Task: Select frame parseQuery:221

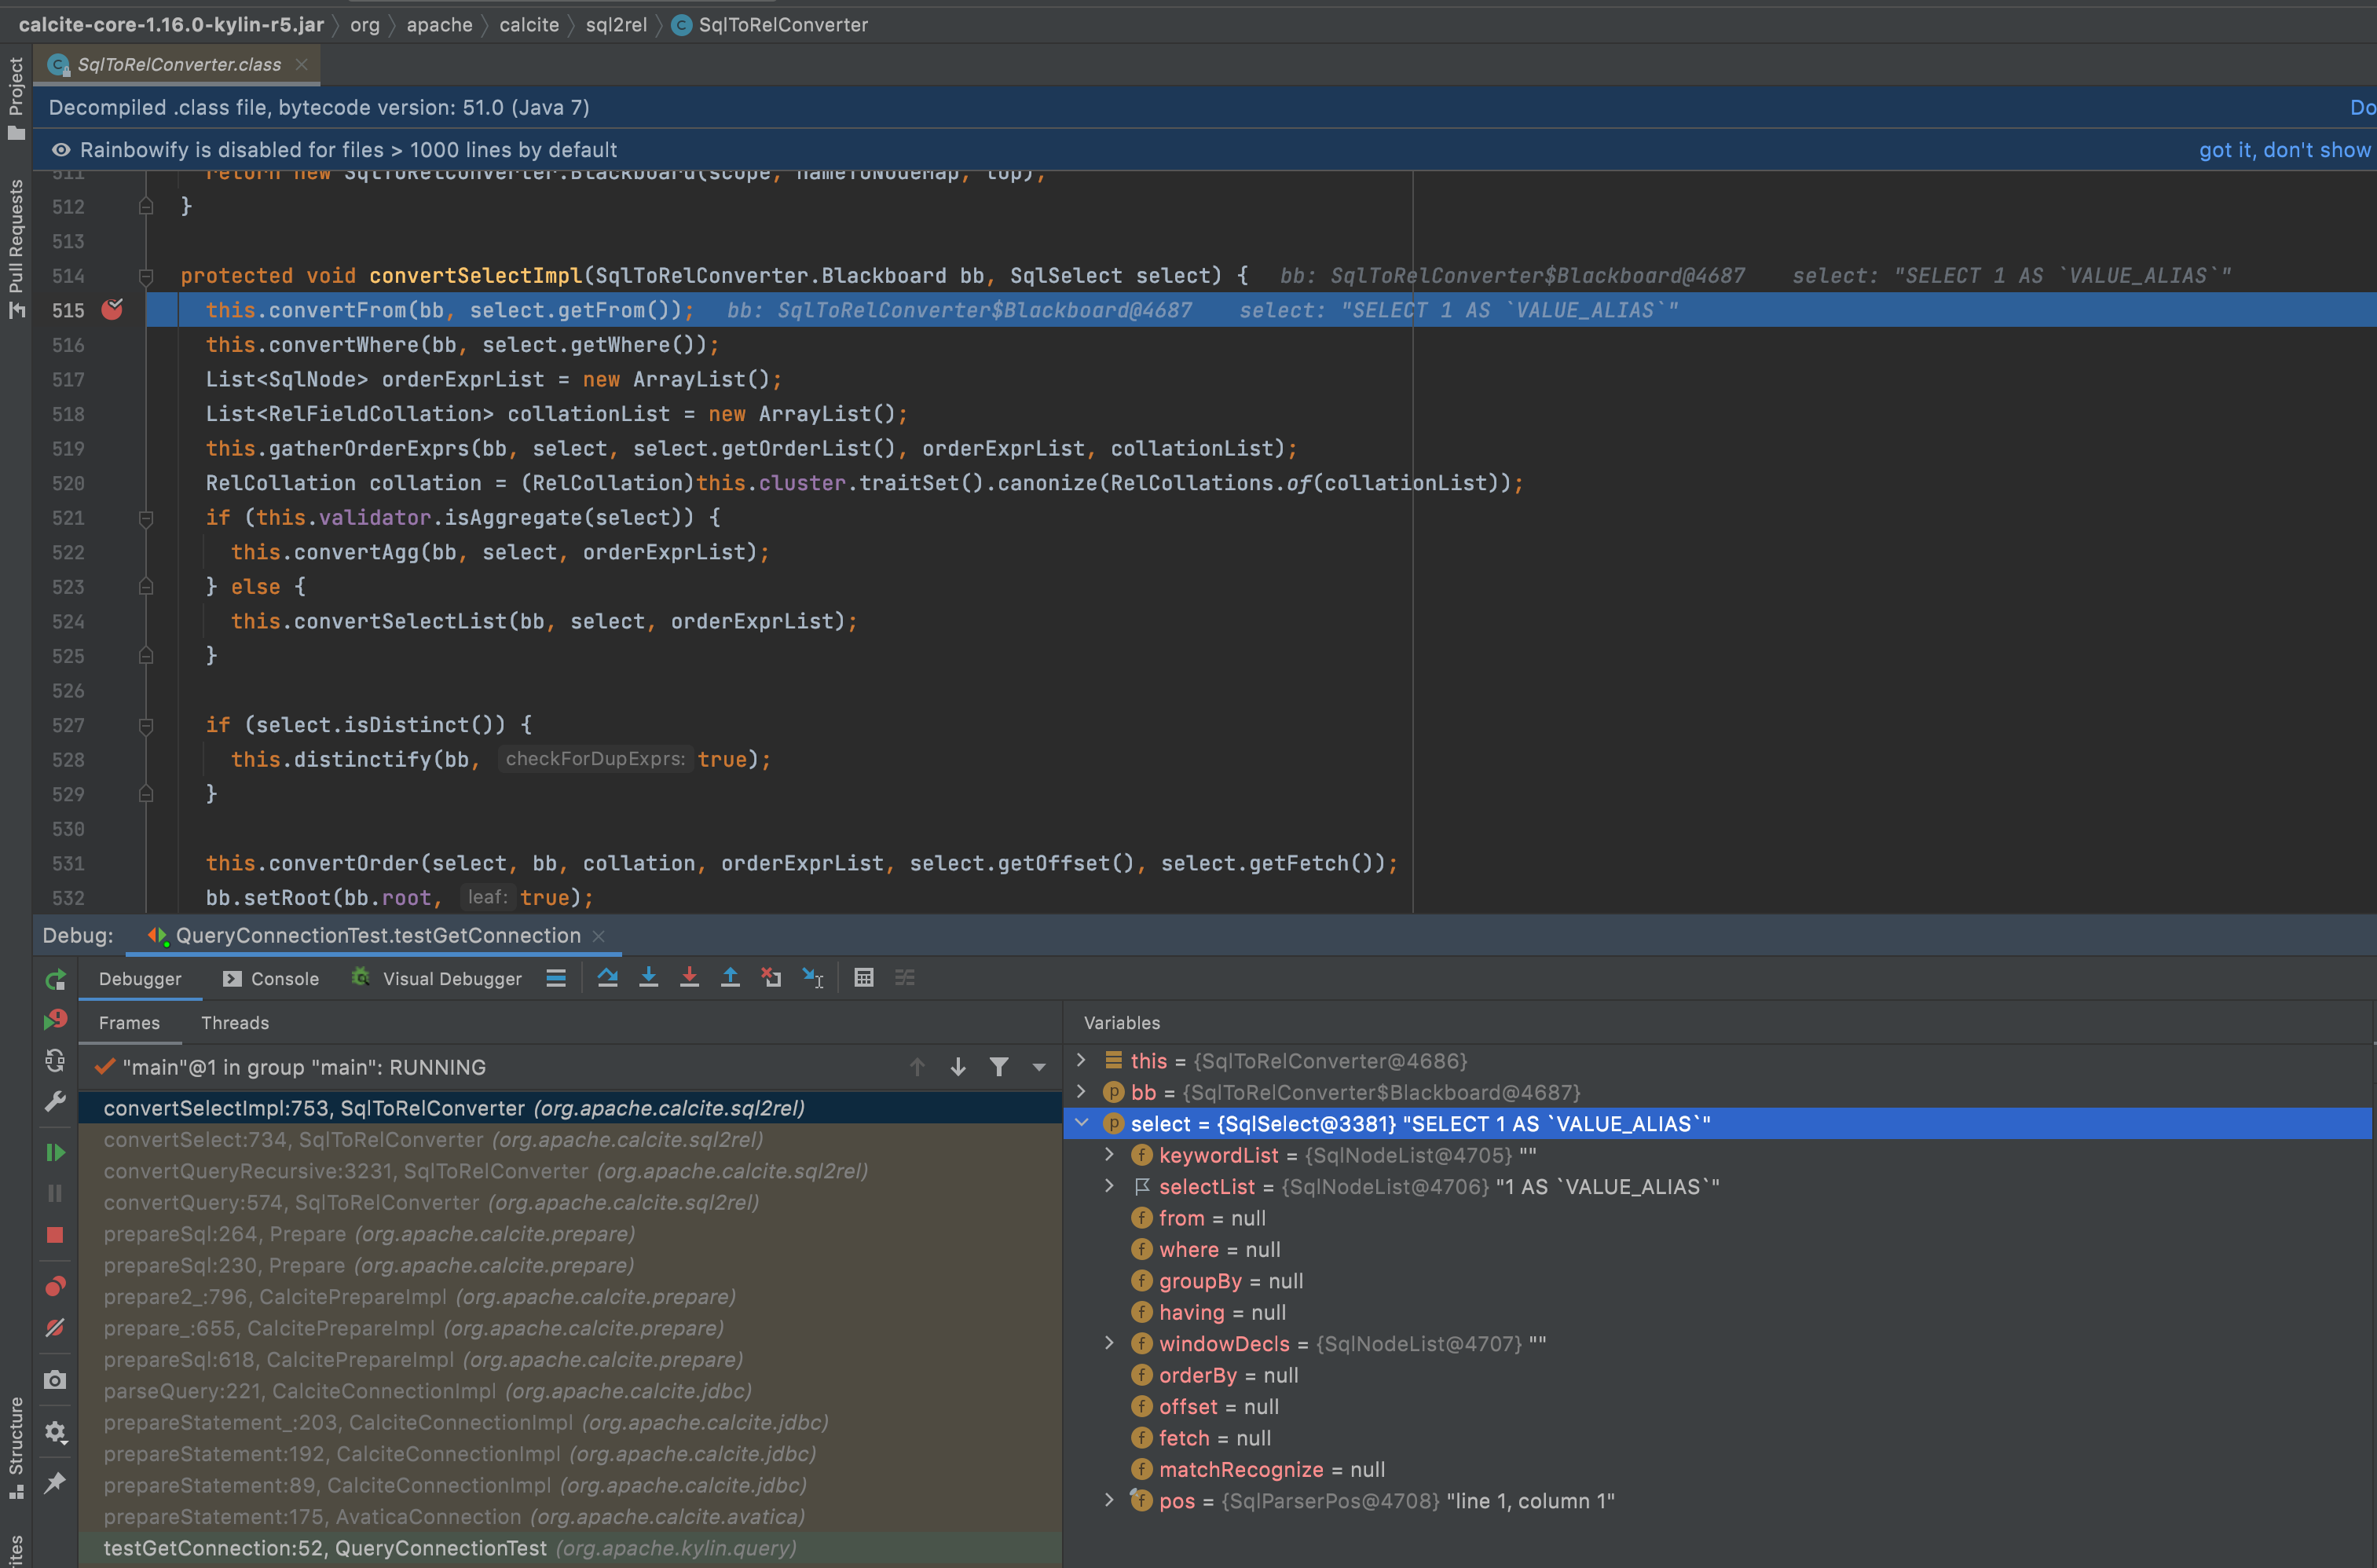Action: coord(570,1391)
